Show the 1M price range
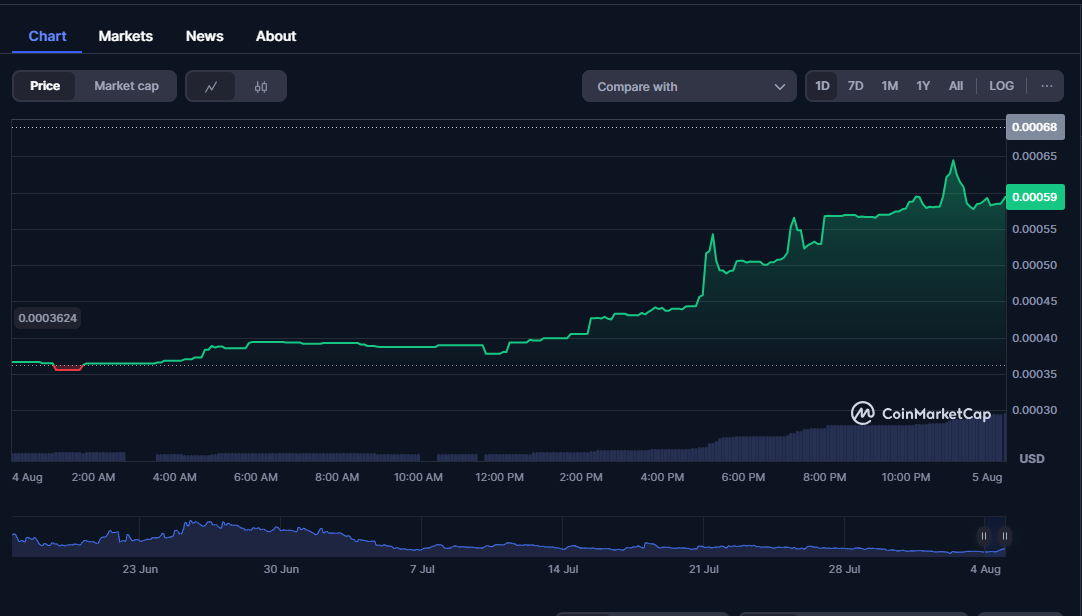1082x616 pixels. pos(889,86)
